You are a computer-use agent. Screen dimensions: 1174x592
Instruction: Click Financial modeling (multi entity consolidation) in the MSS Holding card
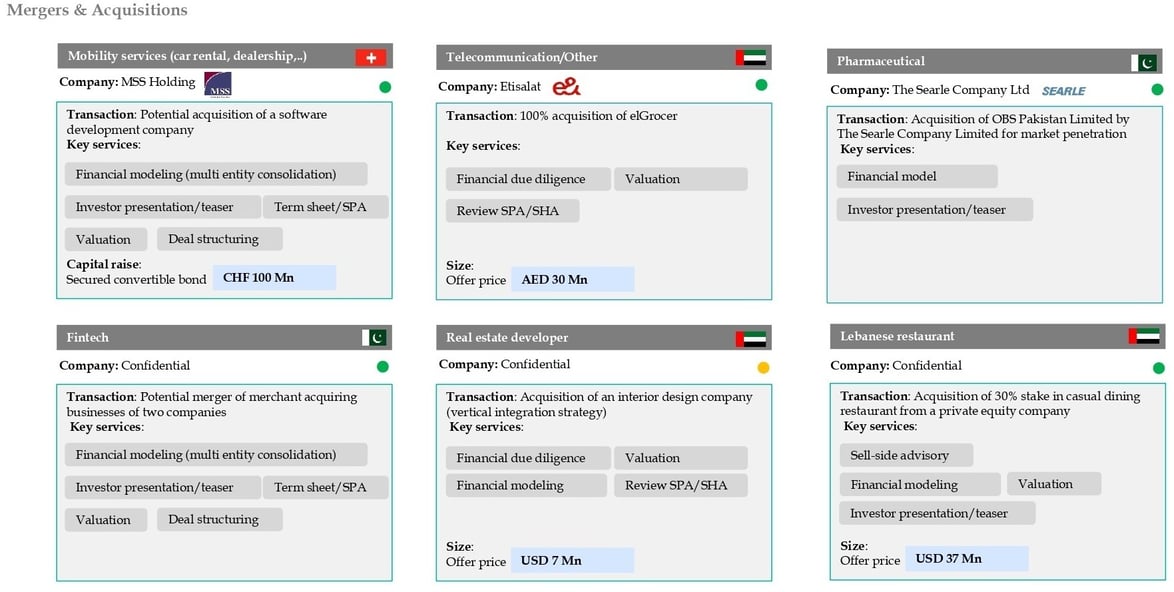pyautogui.click(x=216, y=174)
